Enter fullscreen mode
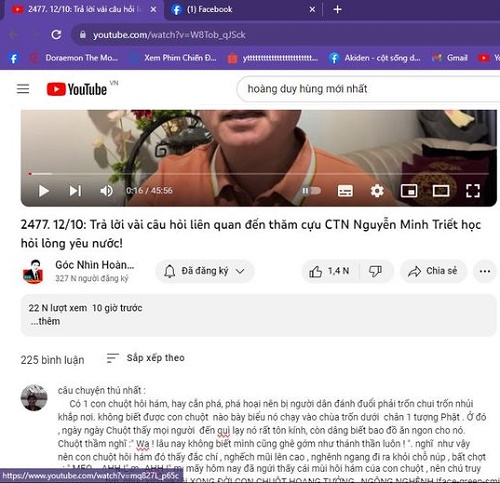This screenshot has width=500, height=483. pos(473,191)
